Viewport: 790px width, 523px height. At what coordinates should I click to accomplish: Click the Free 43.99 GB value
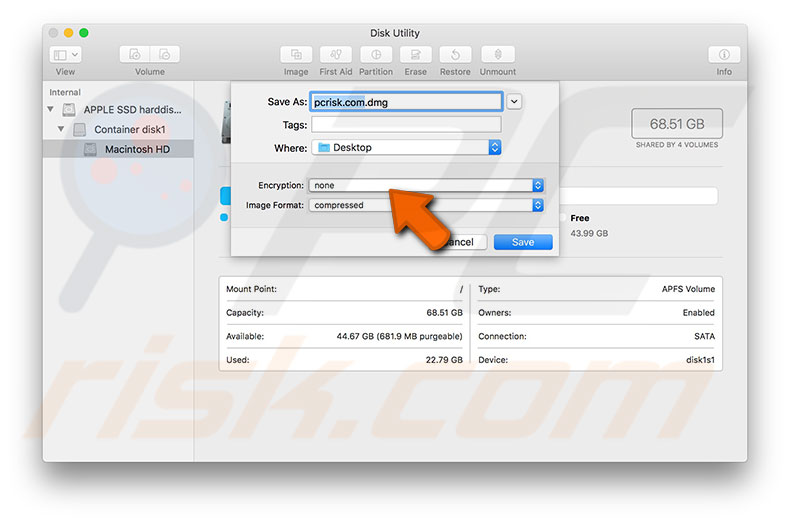pyautogui.click(x=589, y=233)
